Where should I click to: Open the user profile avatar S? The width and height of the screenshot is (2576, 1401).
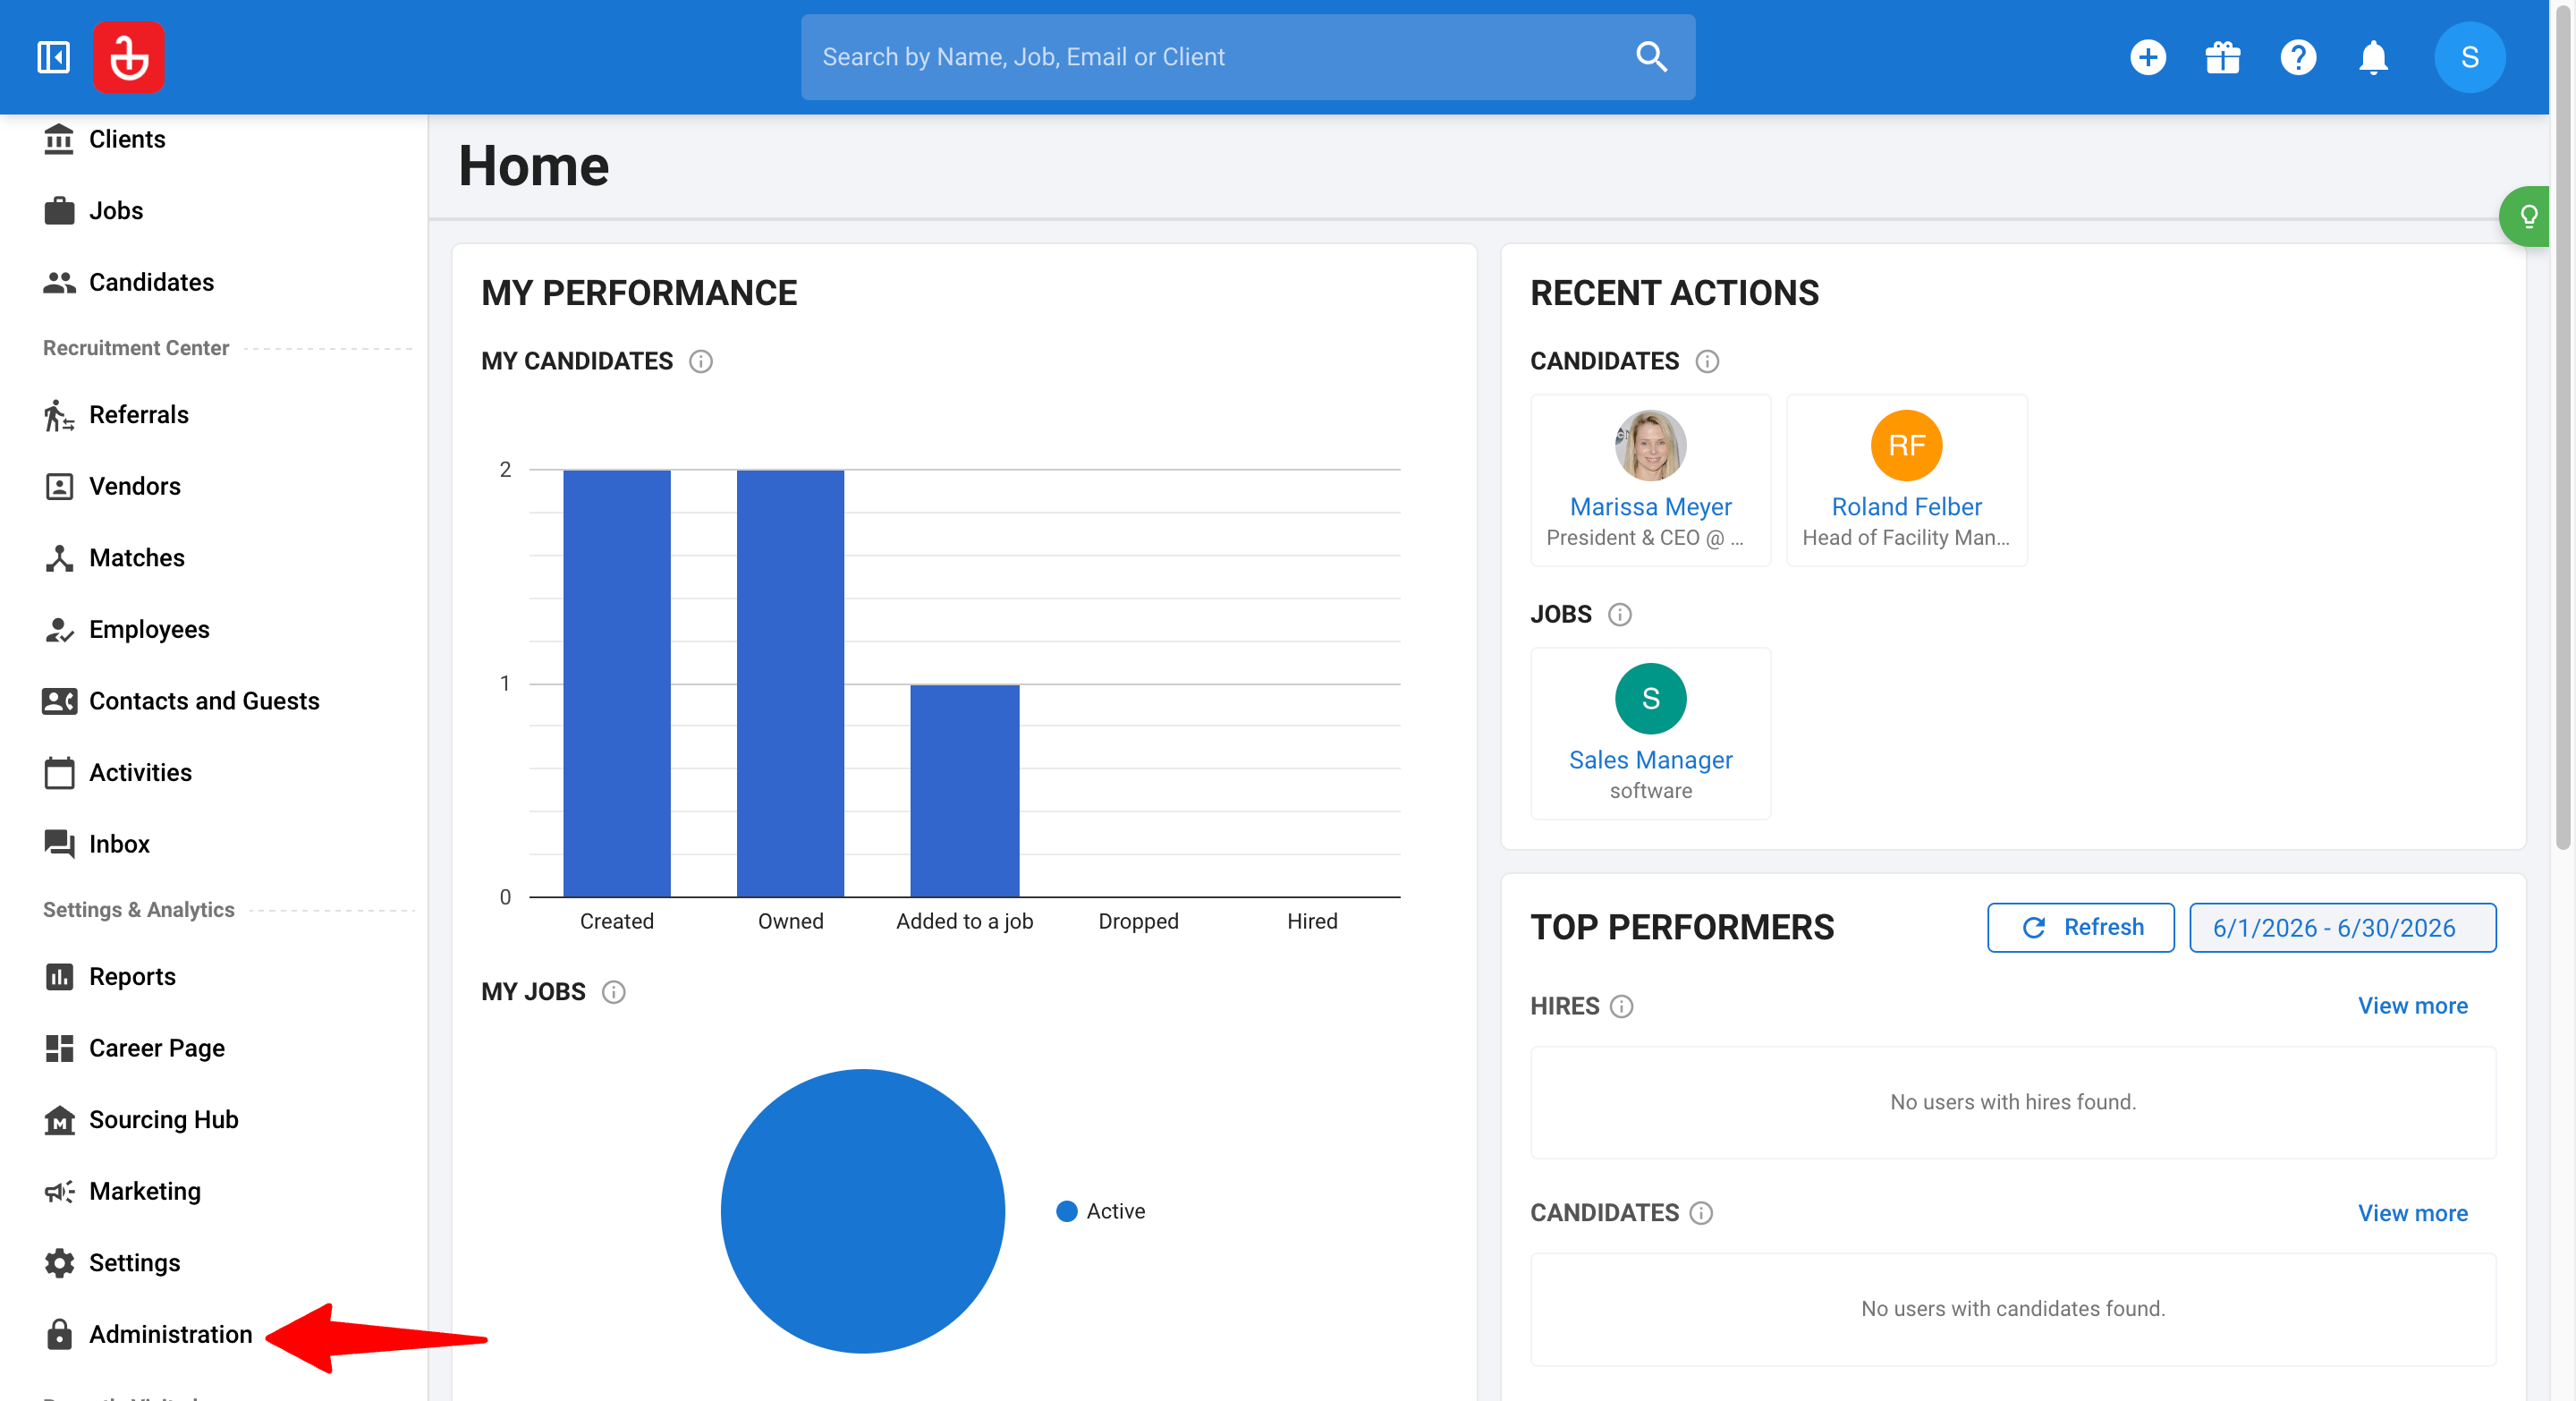[2469, 57]
